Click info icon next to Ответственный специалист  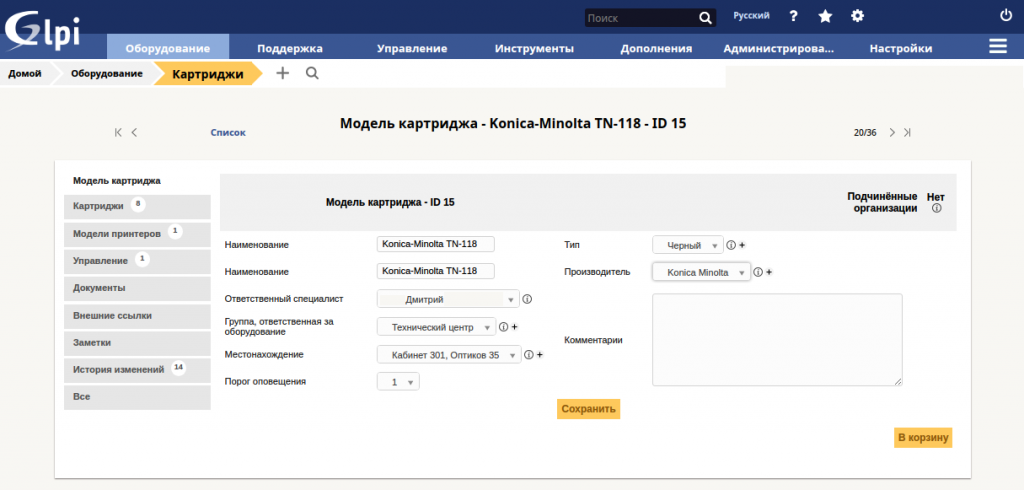[x=527, y=299]
